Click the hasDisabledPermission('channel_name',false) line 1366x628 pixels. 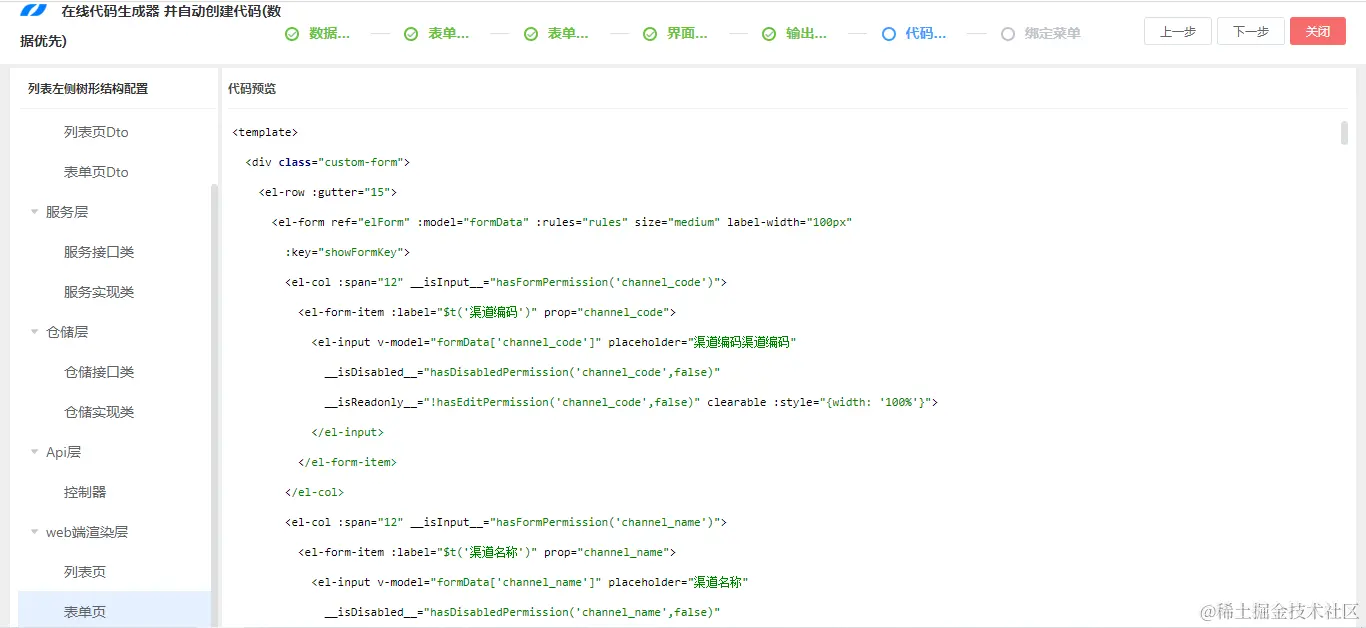[x=522, y=612]
